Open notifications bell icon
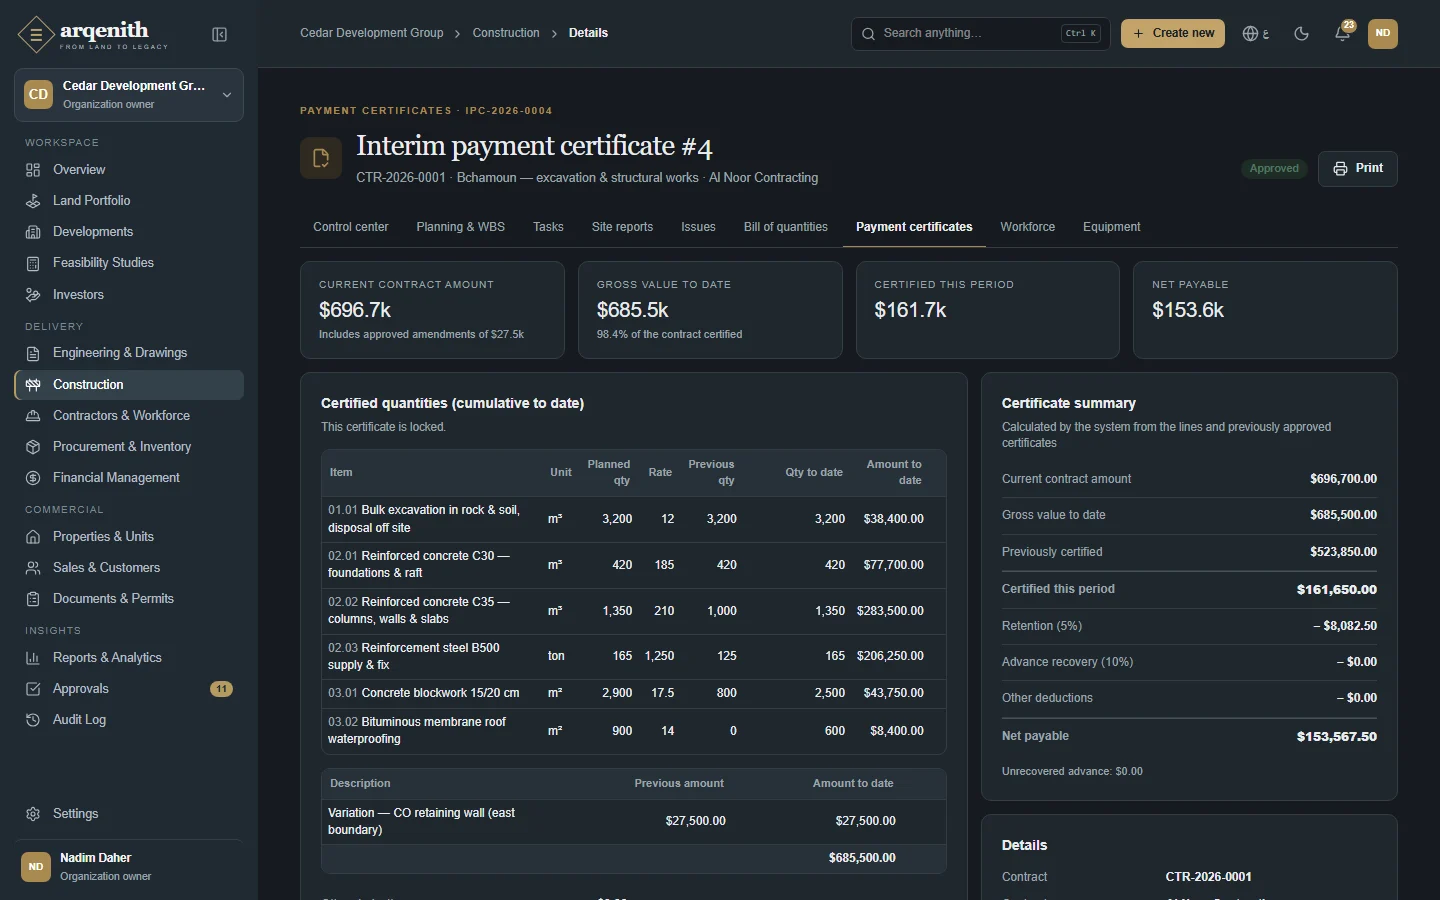1440x900 pixels. [x=1343, y=33]
